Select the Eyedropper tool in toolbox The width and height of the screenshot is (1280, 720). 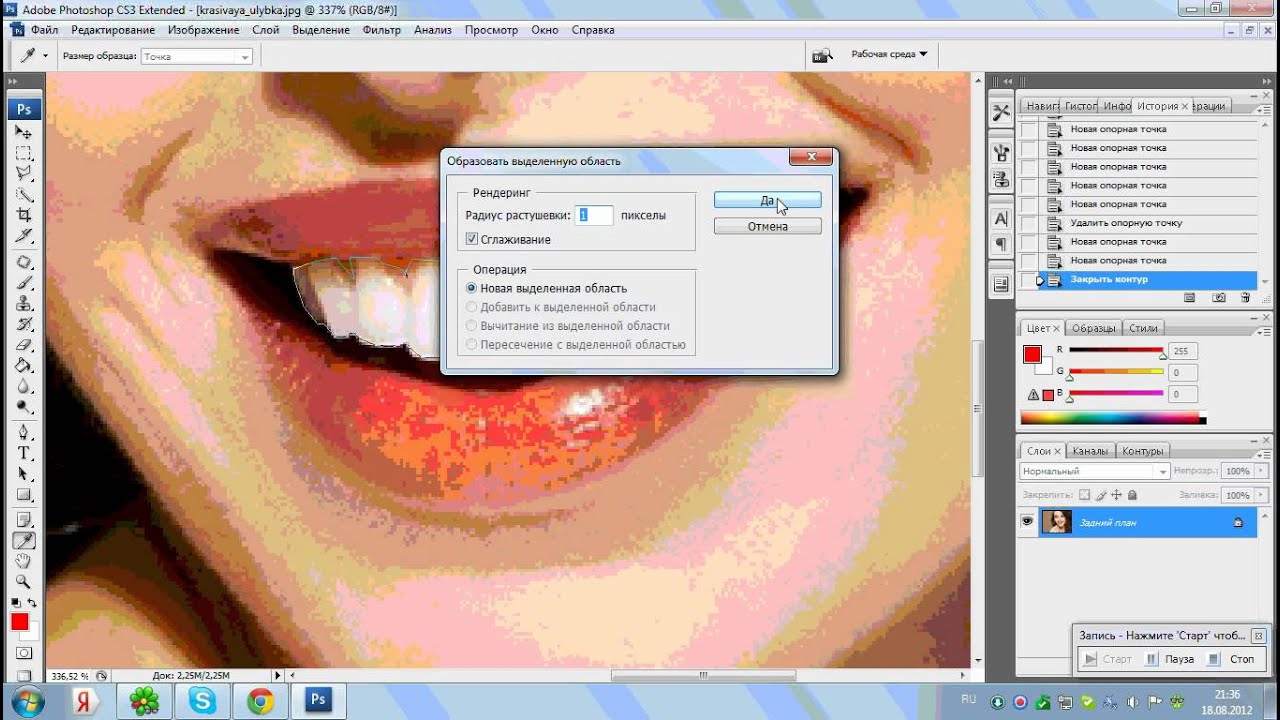pyautogui.click(x=24, y=541)
